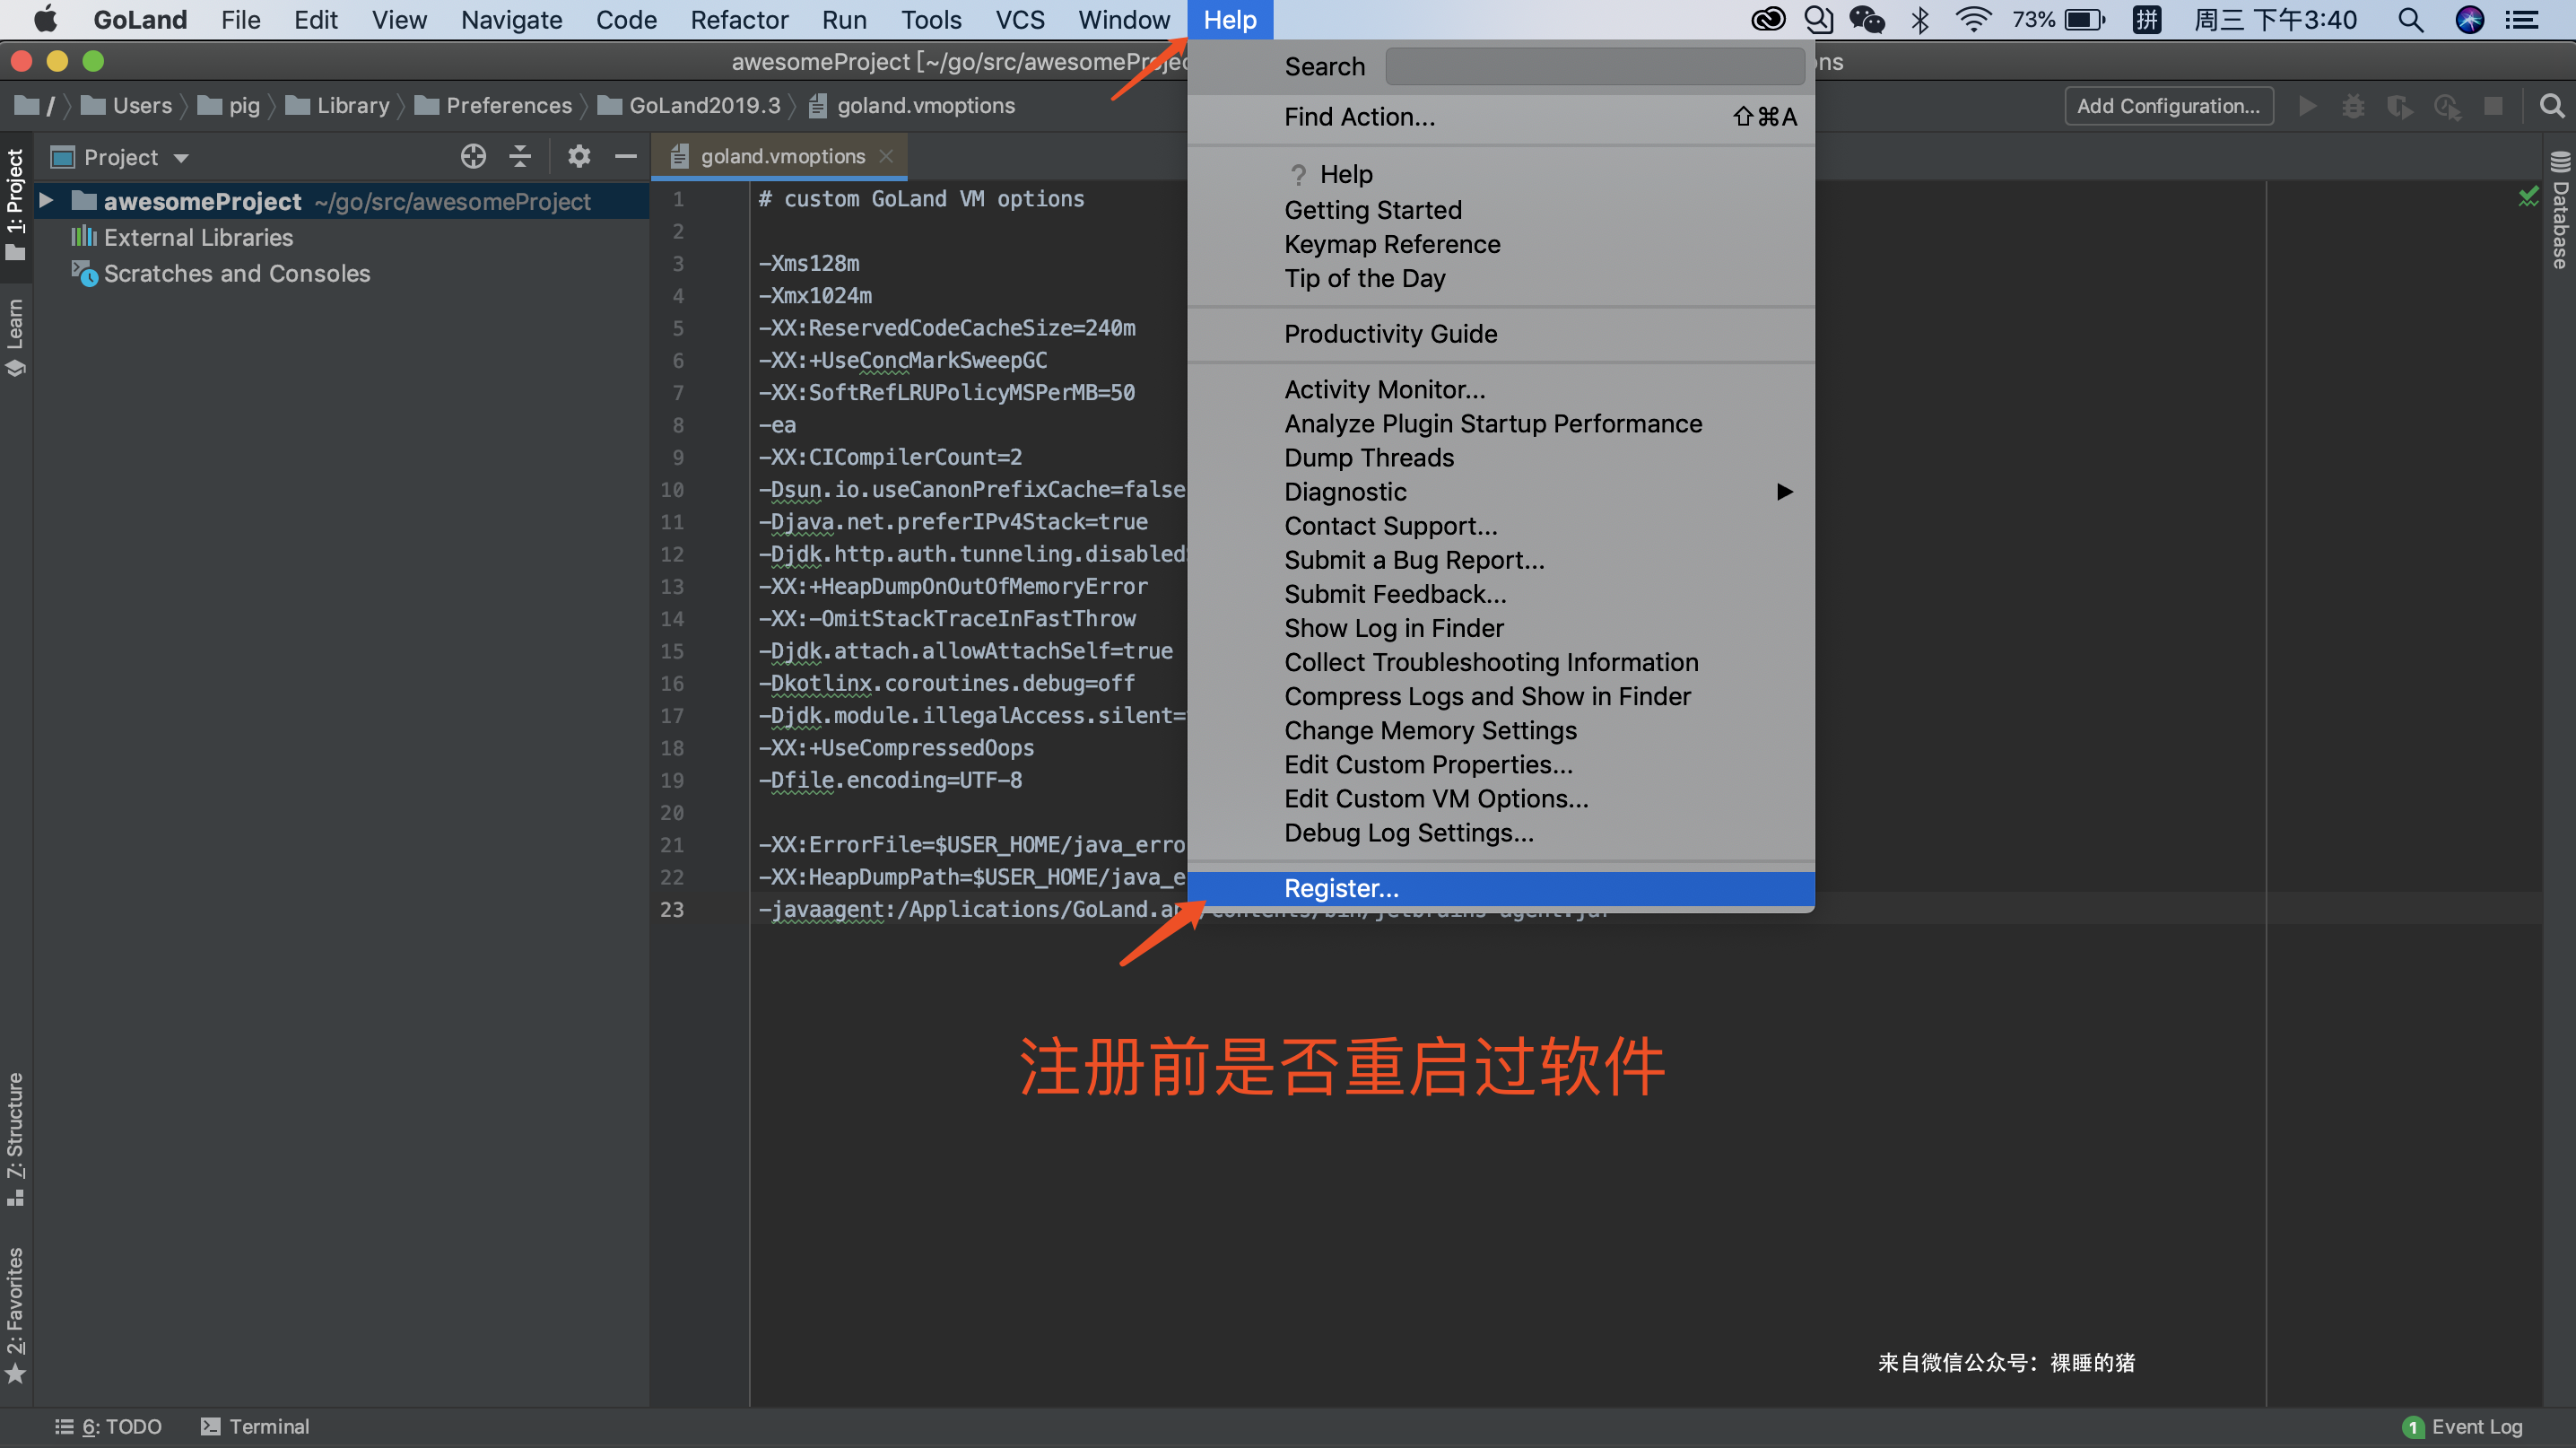This screenshot has width=2576, height=1448.
Task: Open the Navigate menu in menu bar
Action: (x=511, y=20)
